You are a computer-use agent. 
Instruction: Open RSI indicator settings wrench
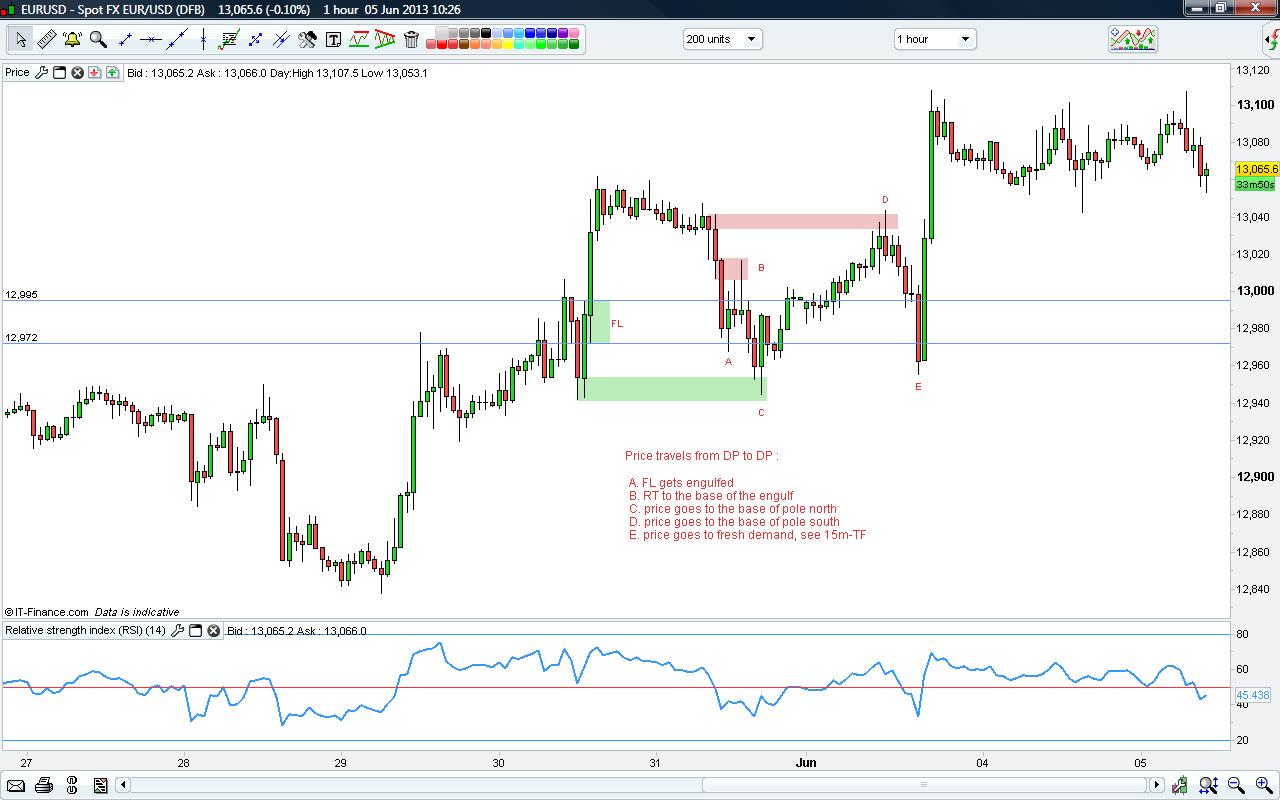(x=177, y=630)
